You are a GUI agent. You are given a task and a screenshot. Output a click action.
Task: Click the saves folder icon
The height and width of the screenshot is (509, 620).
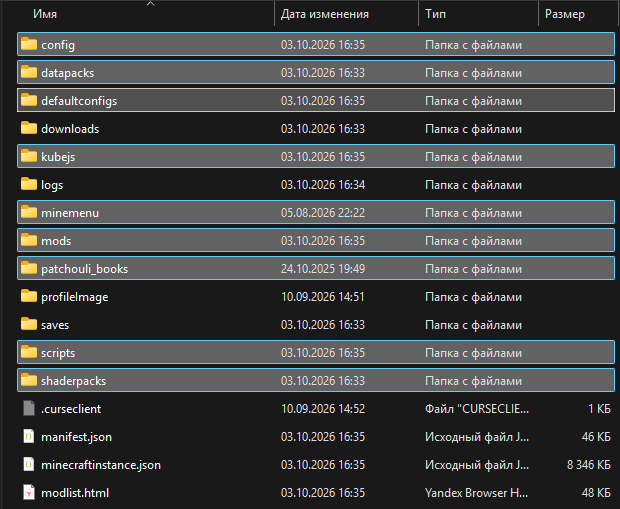tap(29, 324)
